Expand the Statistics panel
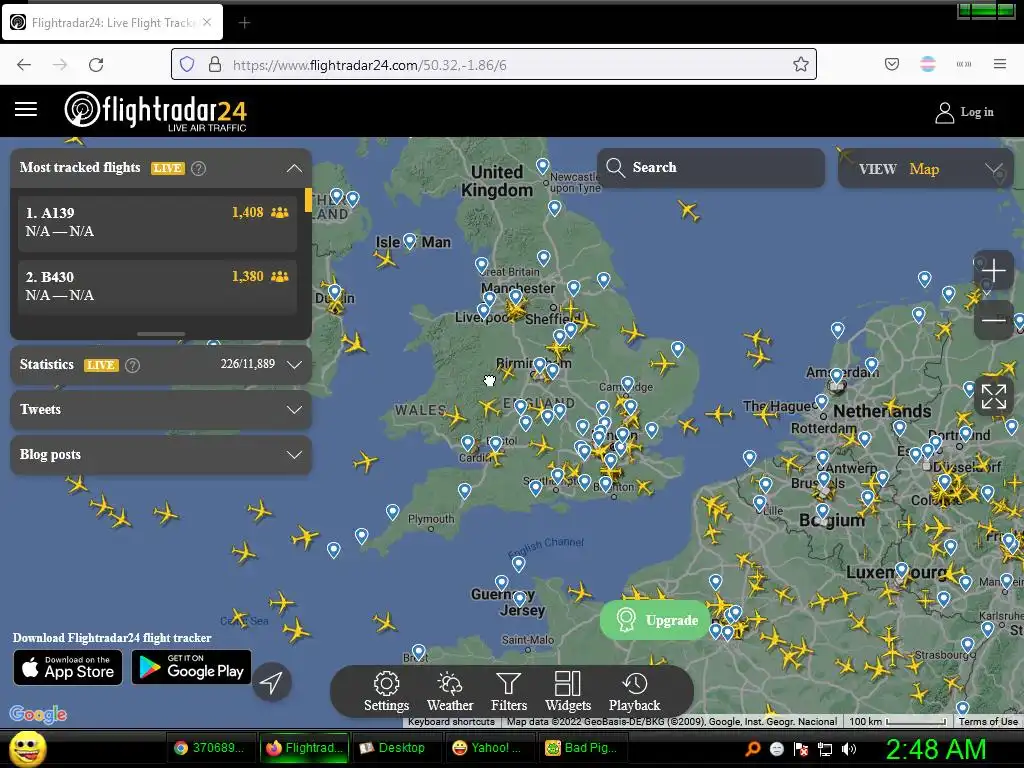1024x768 pixels. coord(294,364)
